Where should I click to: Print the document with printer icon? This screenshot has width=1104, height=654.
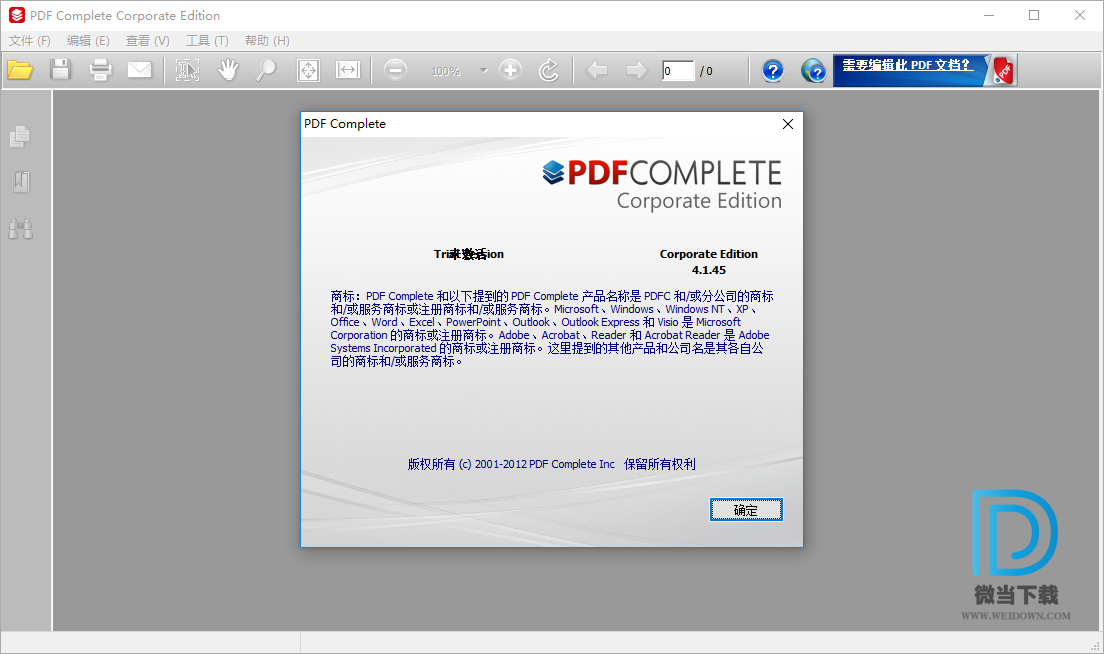pos(100,70)
